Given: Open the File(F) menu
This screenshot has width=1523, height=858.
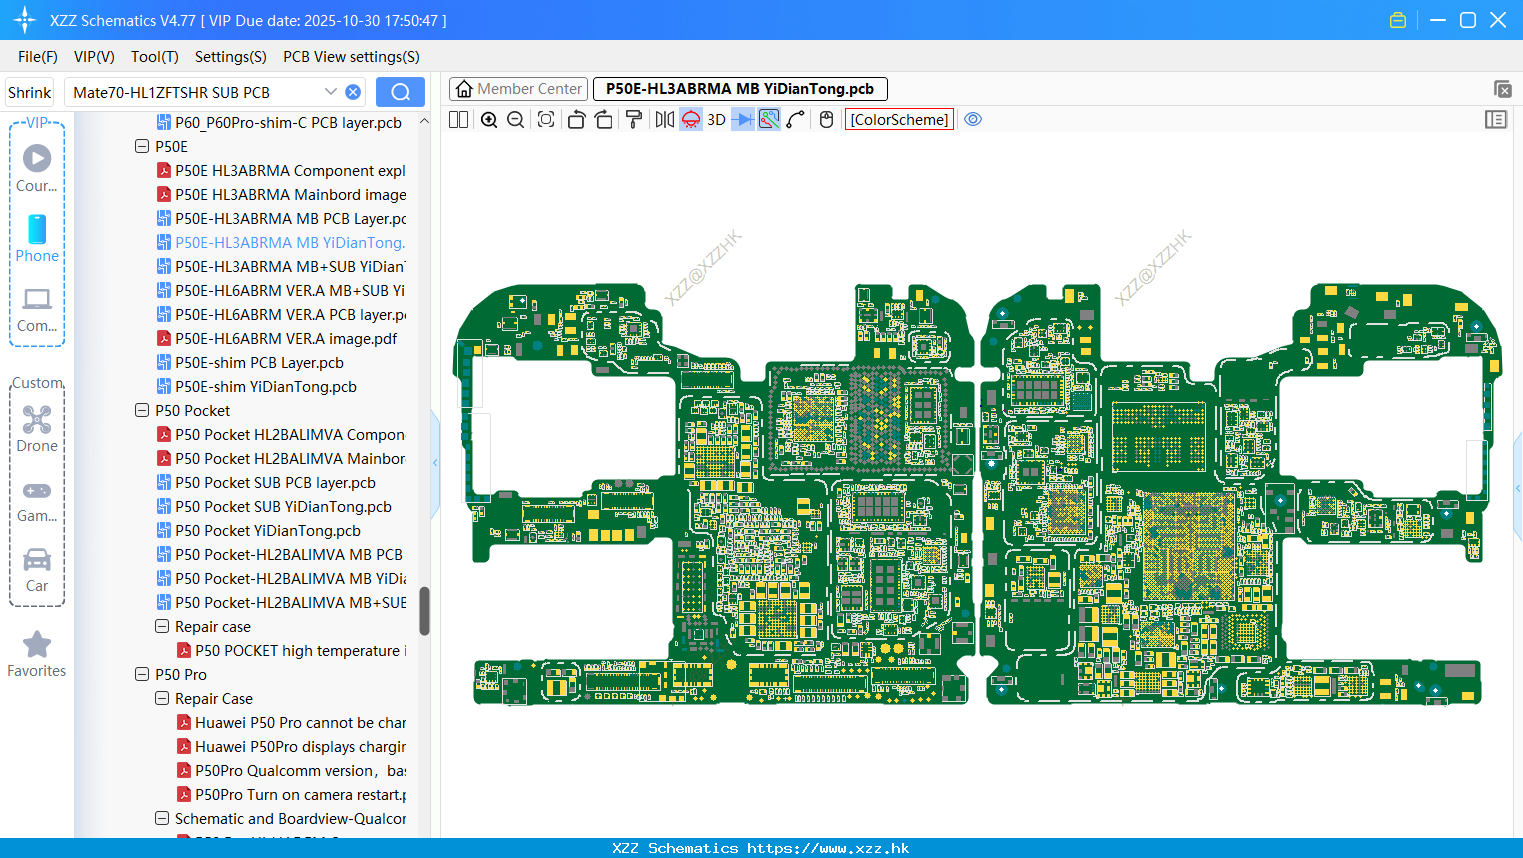Looking at the screenshot, I should [x=38, y=57].
